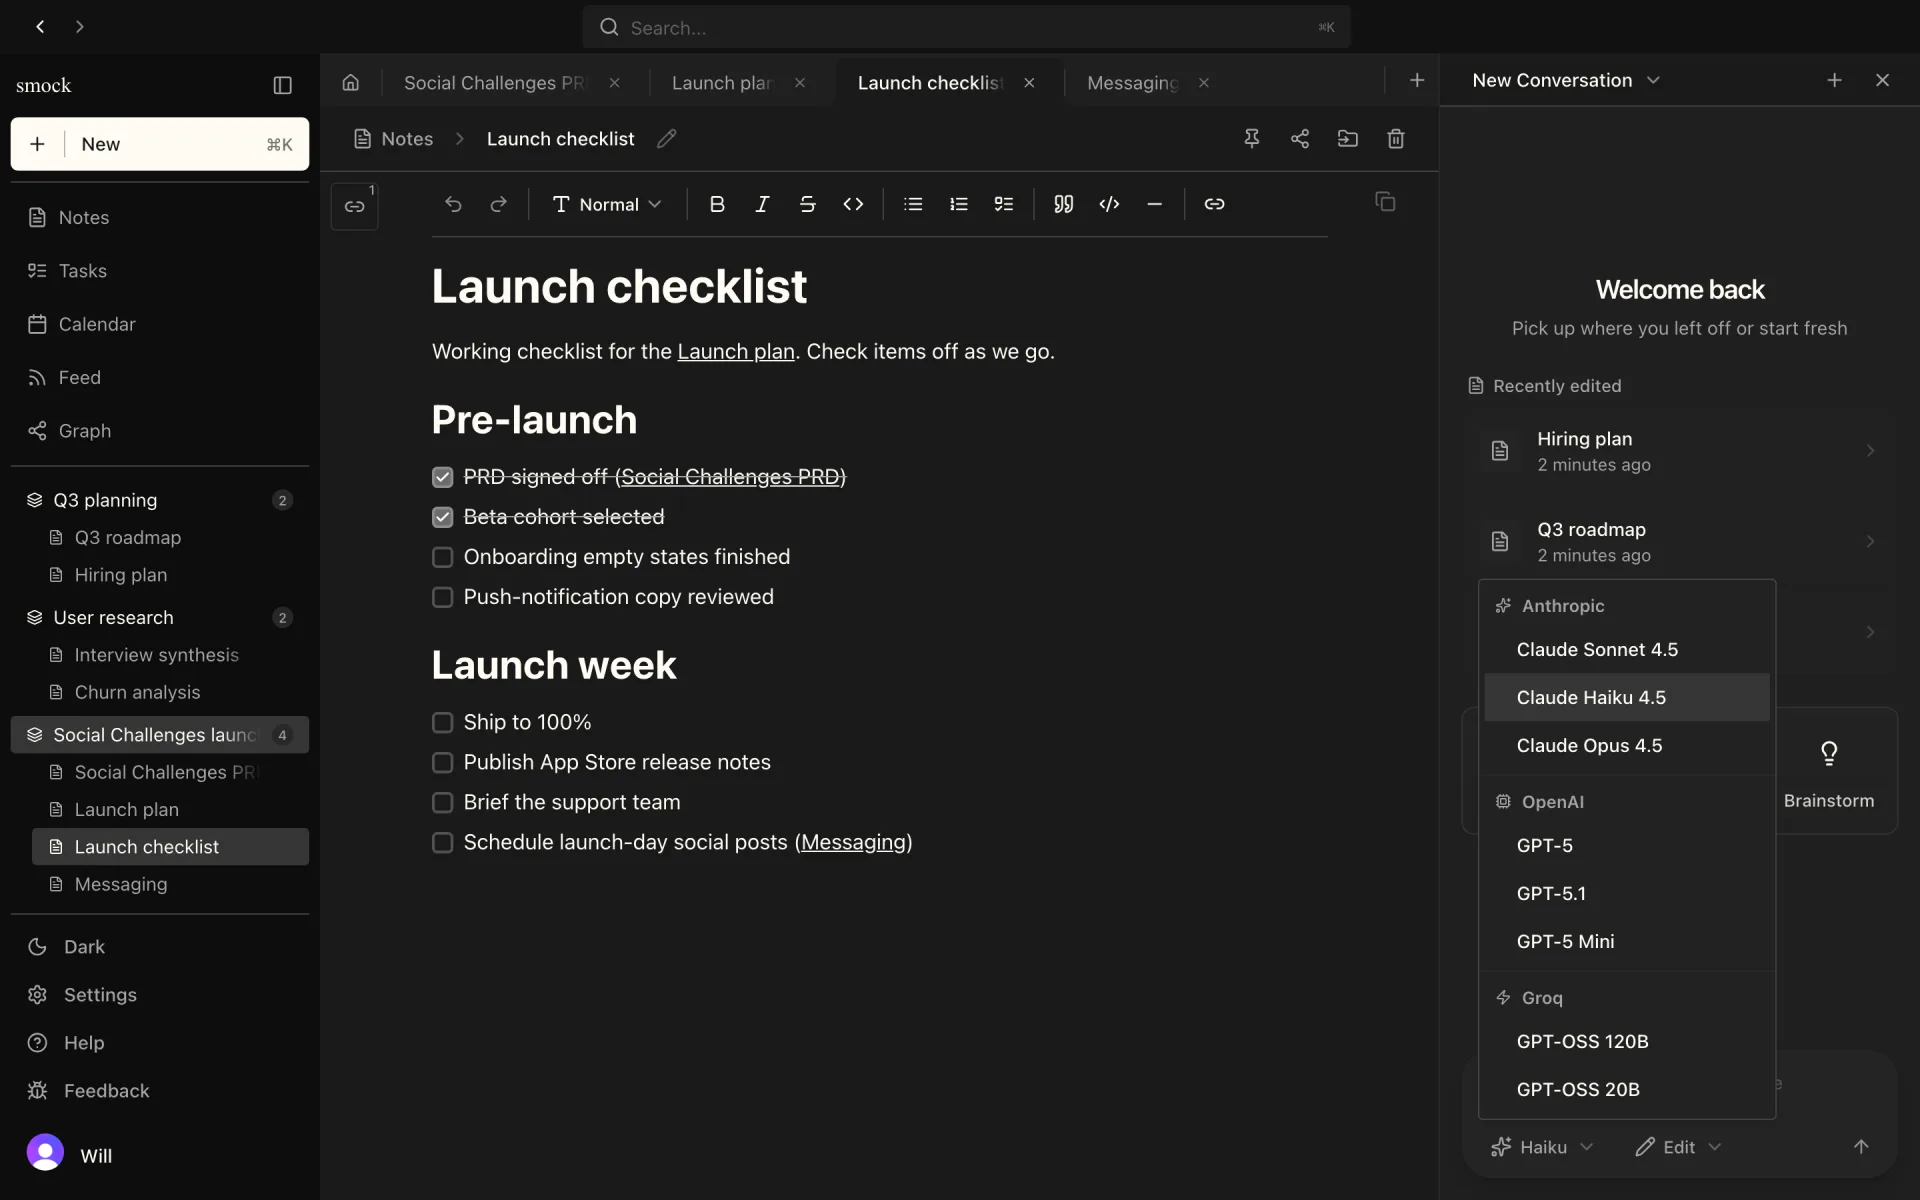
Task: Switch to the Messaging tab
Action: click(x=1134, y=83)
